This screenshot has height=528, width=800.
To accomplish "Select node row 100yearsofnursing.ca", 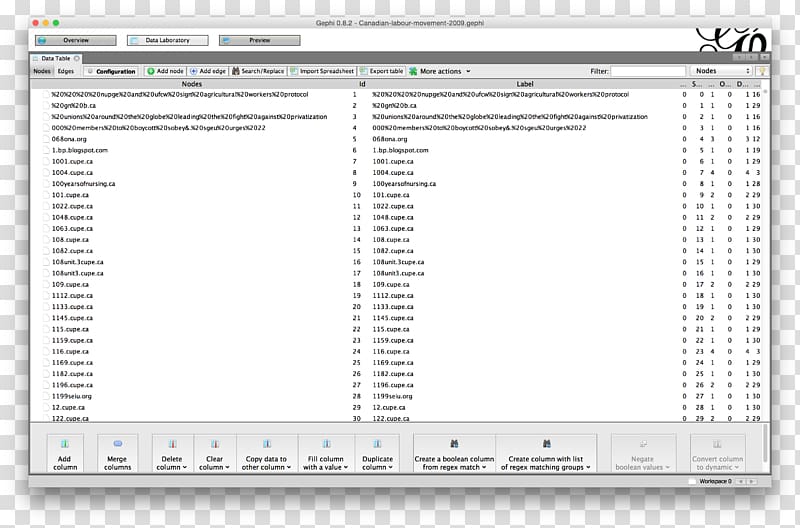I will click(83, 184).
